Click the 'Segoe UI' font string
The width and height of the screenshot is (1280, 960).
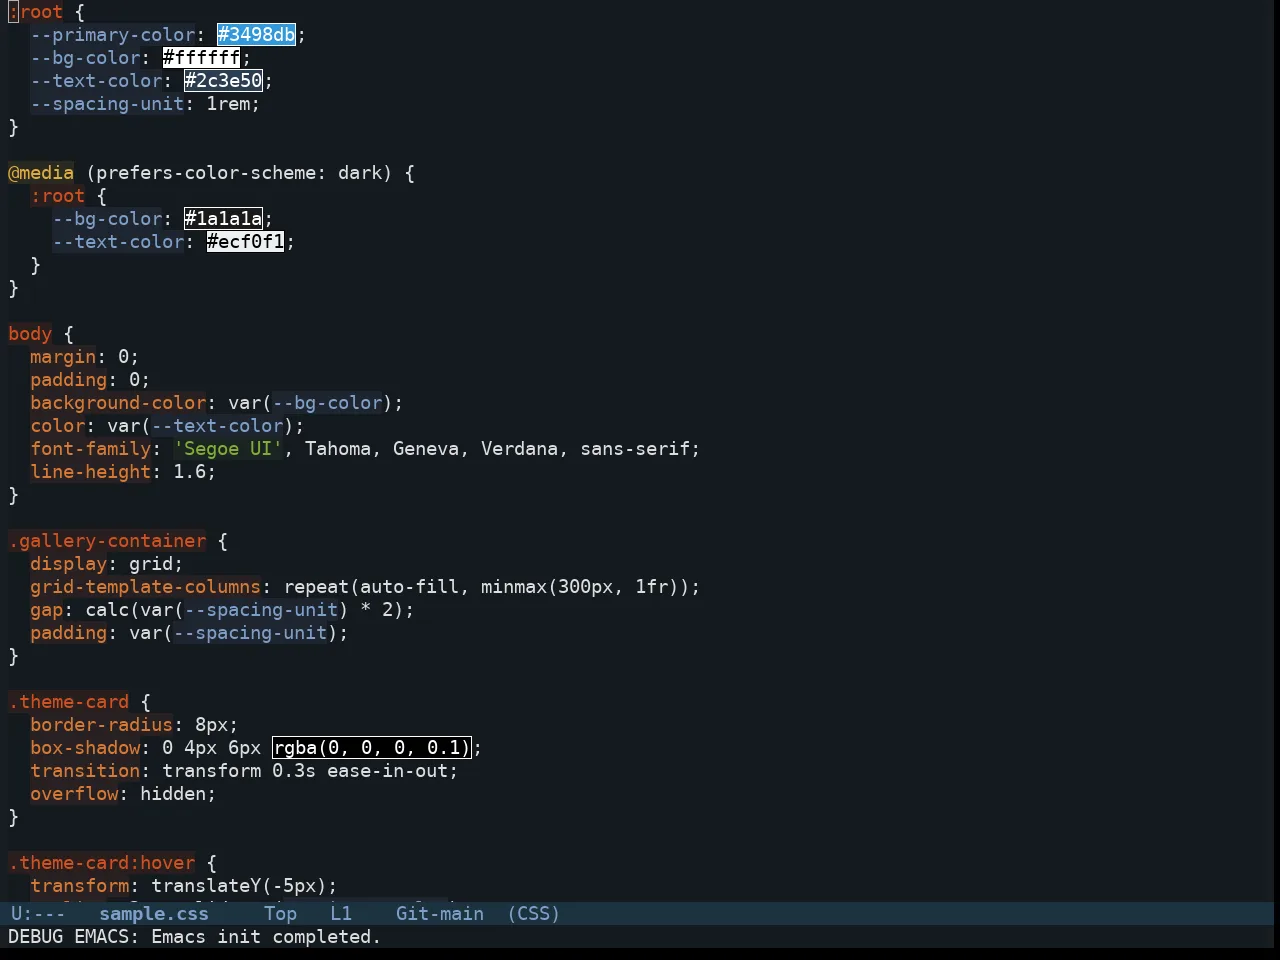pos(228,449)
